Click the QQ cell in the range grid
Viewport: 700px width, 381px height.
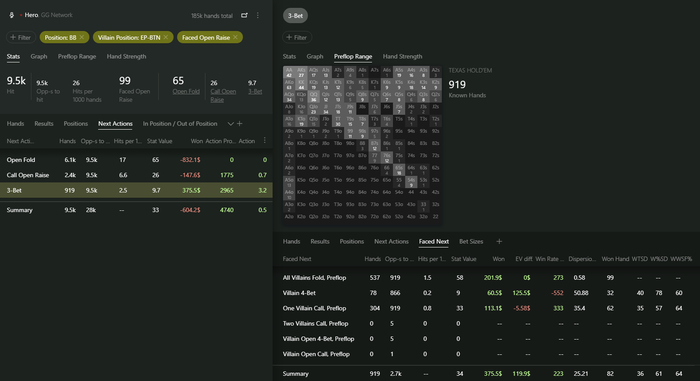313,96
